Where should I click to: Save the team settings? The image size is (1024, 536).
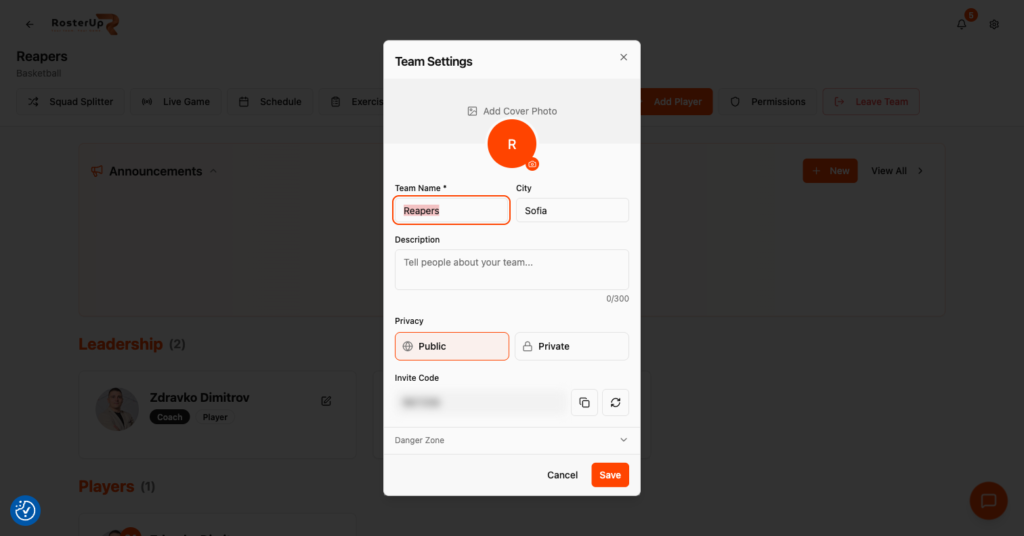(x=610, y=475)
